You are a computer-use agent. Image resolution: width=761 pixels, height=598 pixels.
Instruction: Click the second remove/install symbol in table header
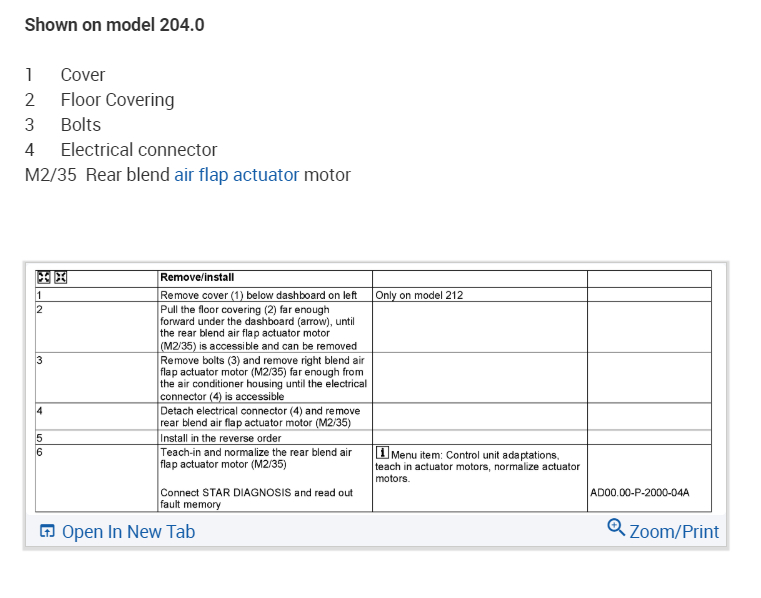60,277
